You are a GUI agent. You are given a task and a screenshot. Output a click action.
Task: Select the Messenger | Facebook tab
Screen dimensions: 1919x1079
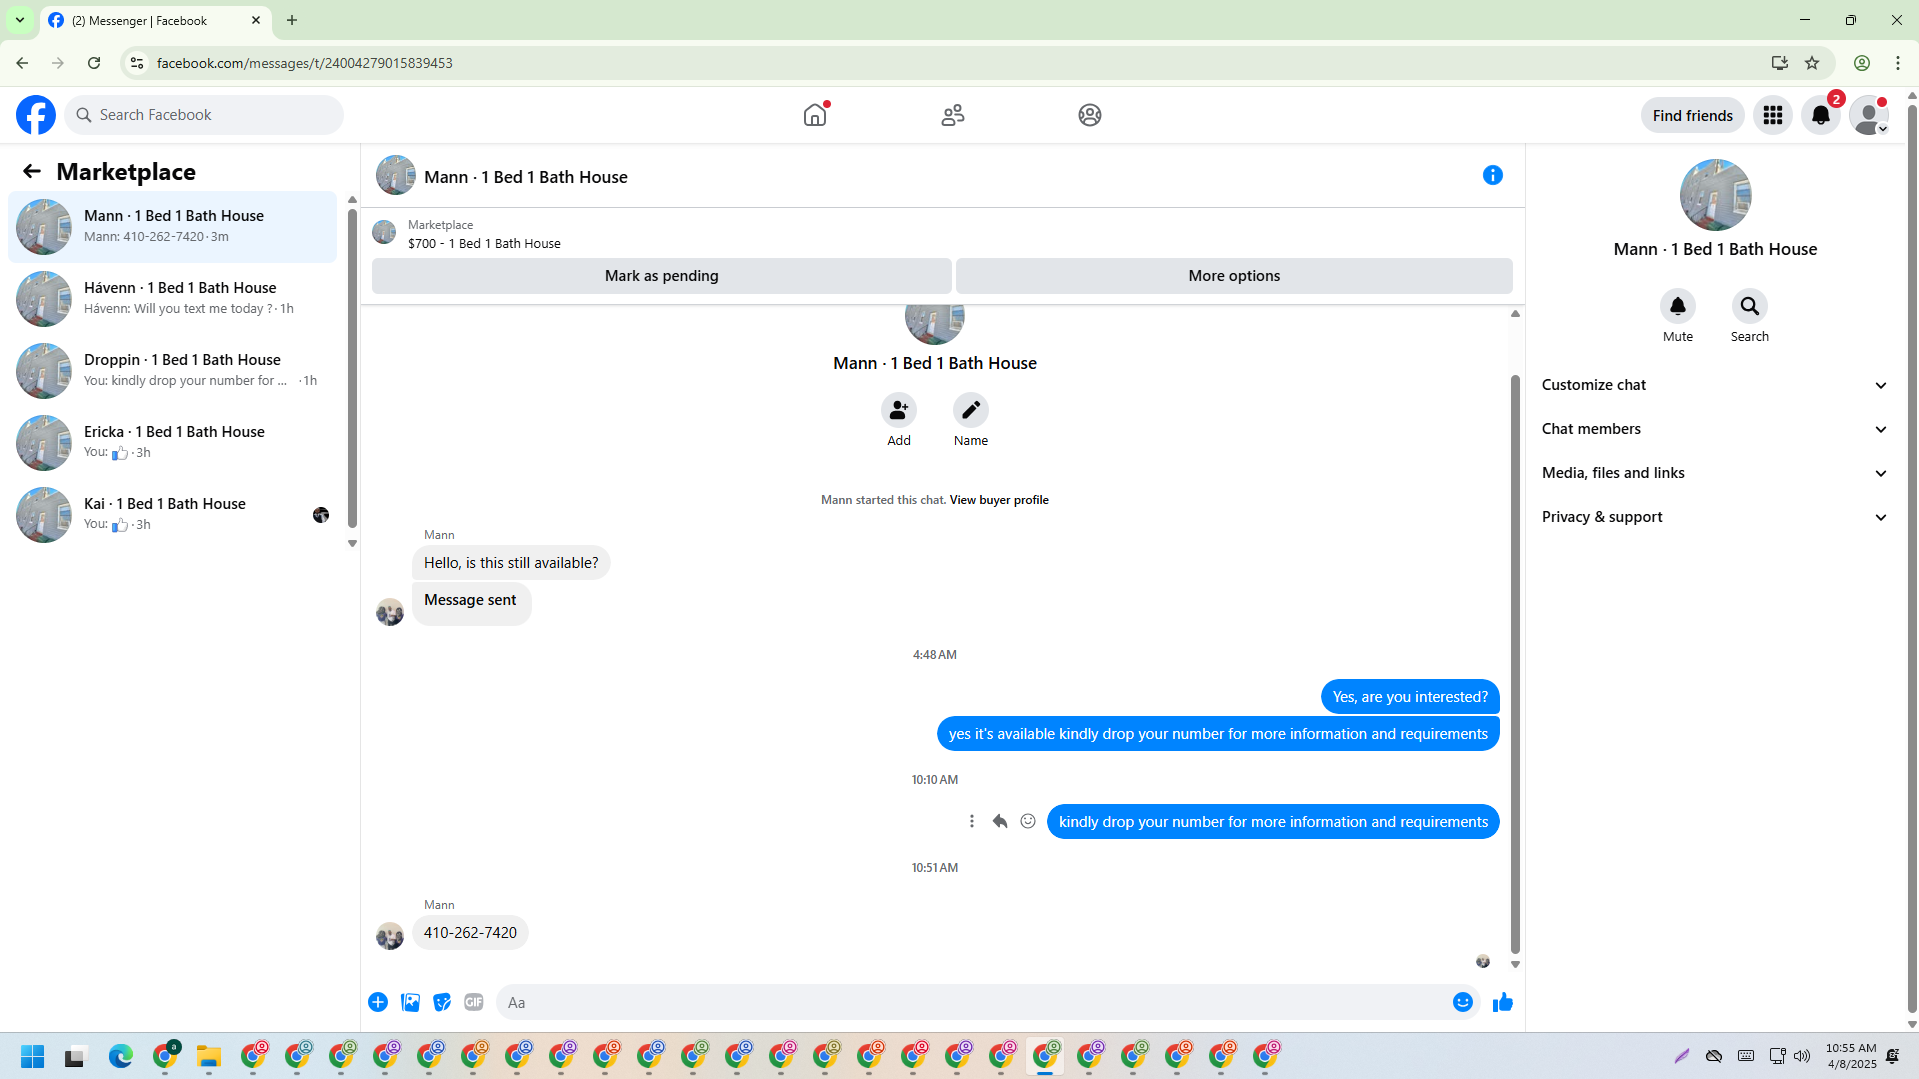tap(156, 20)
